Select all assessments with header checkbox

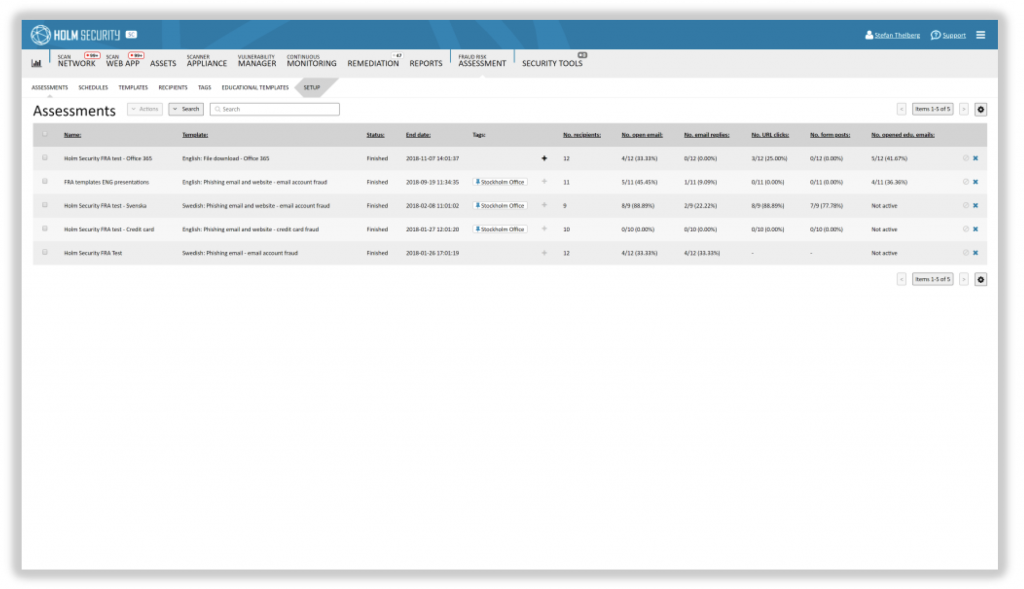(x=45, y=134)
